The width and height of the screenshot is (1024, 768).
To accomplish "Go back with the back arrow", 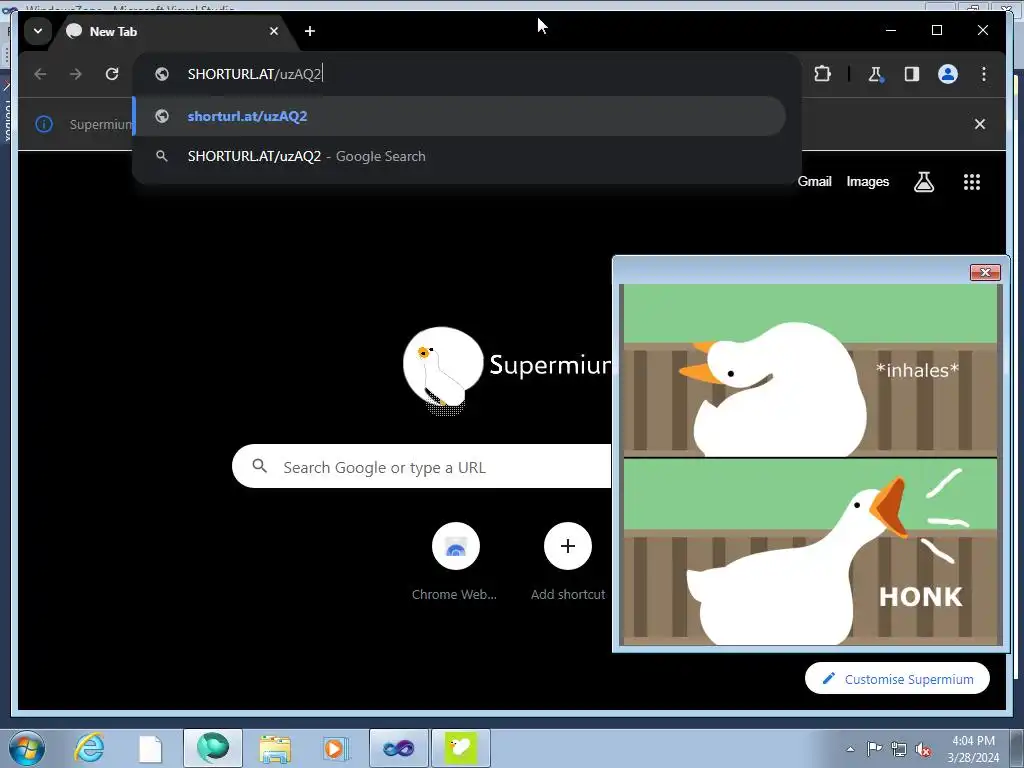I will [40, 74].
